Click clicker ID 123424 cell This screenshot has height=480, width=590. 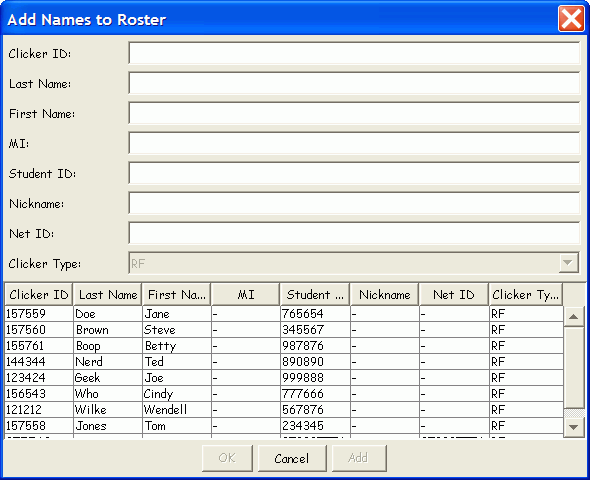[39, 378]
